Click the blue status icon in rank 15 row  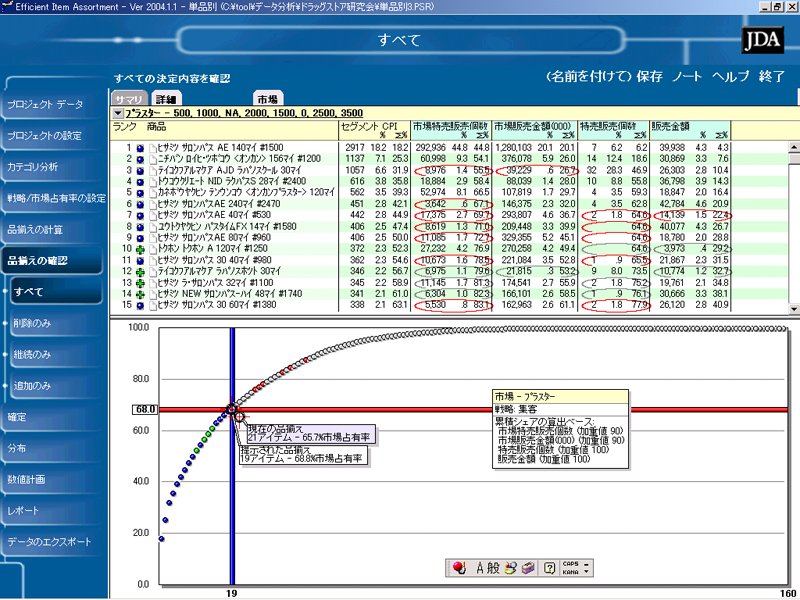pyautogui.click(x=140, y=305)
